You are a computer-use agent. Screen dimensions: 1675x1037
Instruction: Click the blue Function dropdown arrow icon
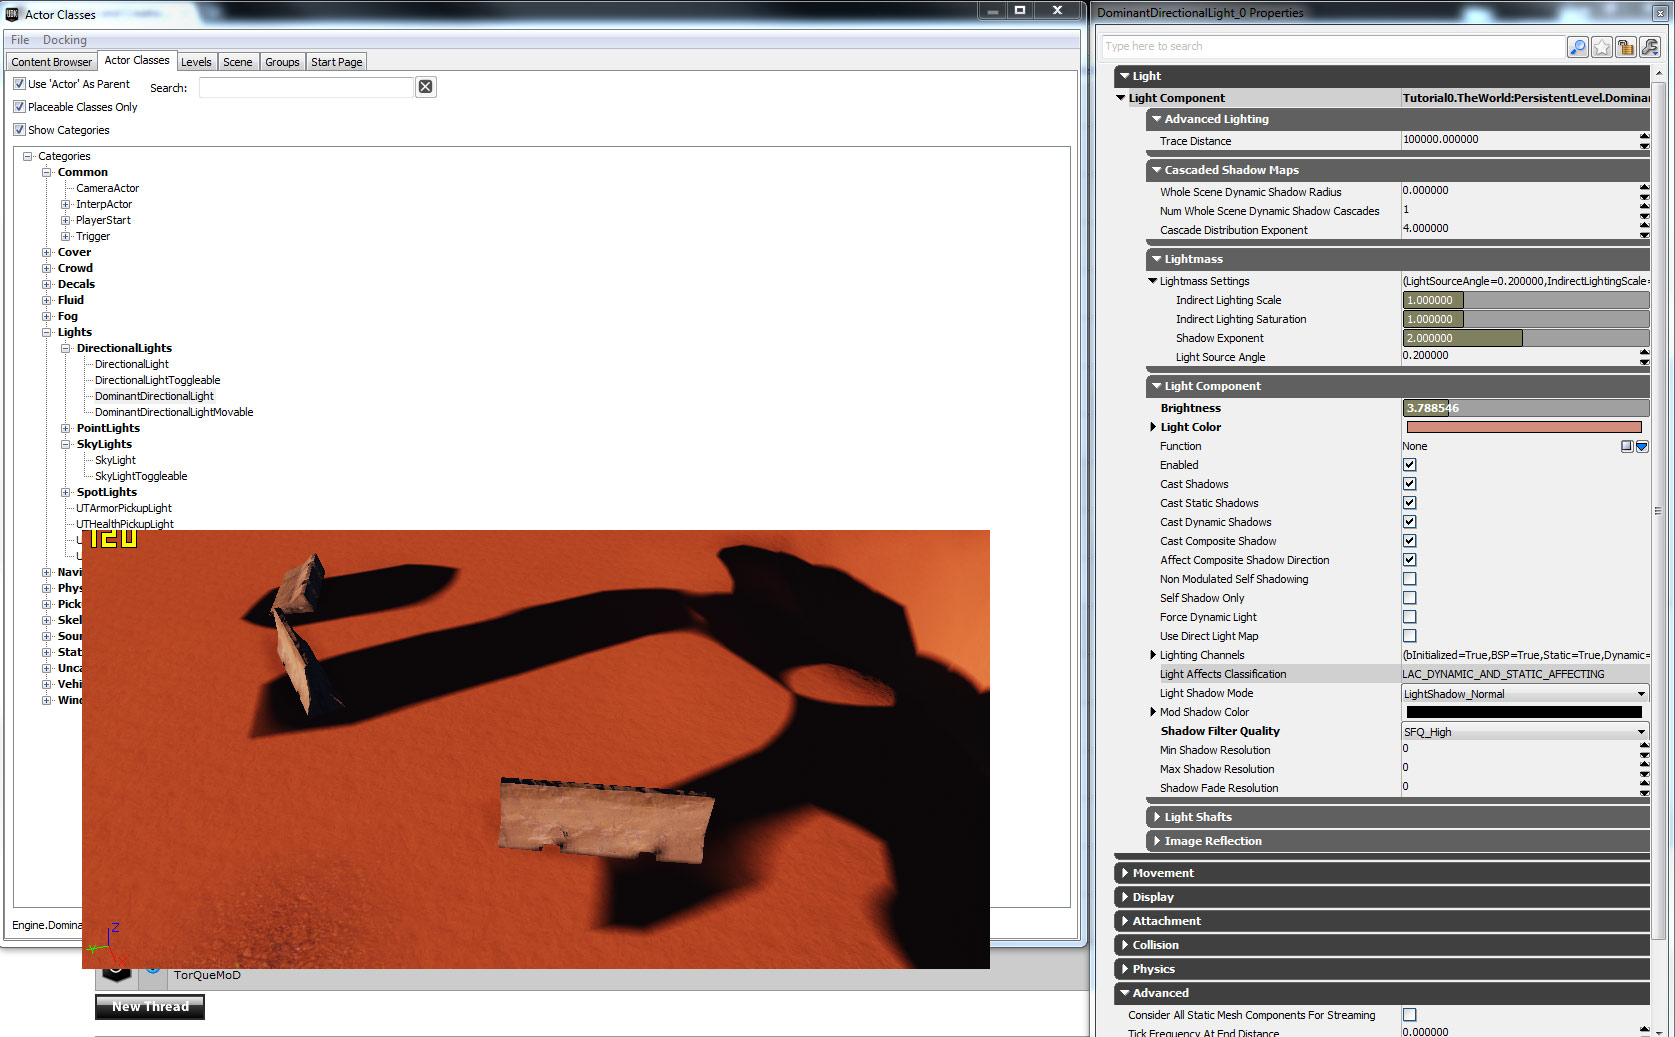1641,446
